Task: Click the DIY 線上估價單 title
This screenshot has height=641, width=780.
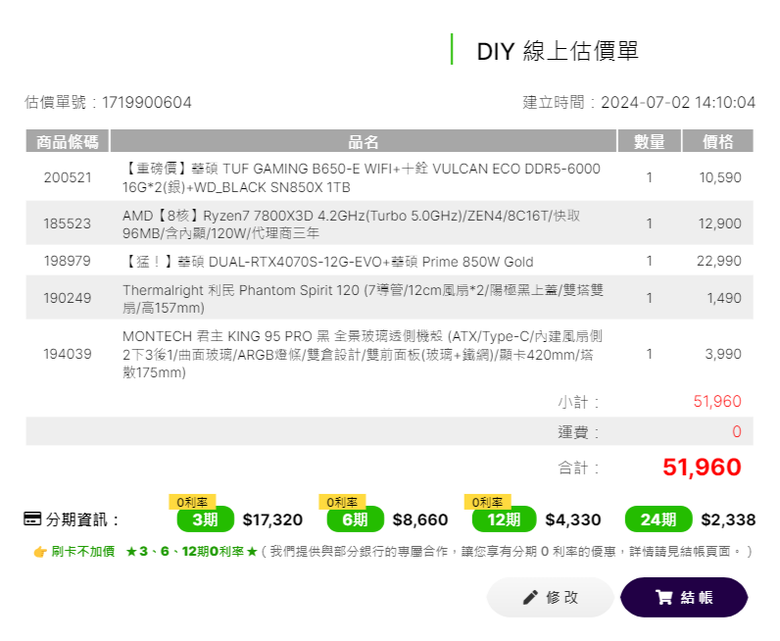Action: point(557,51)
